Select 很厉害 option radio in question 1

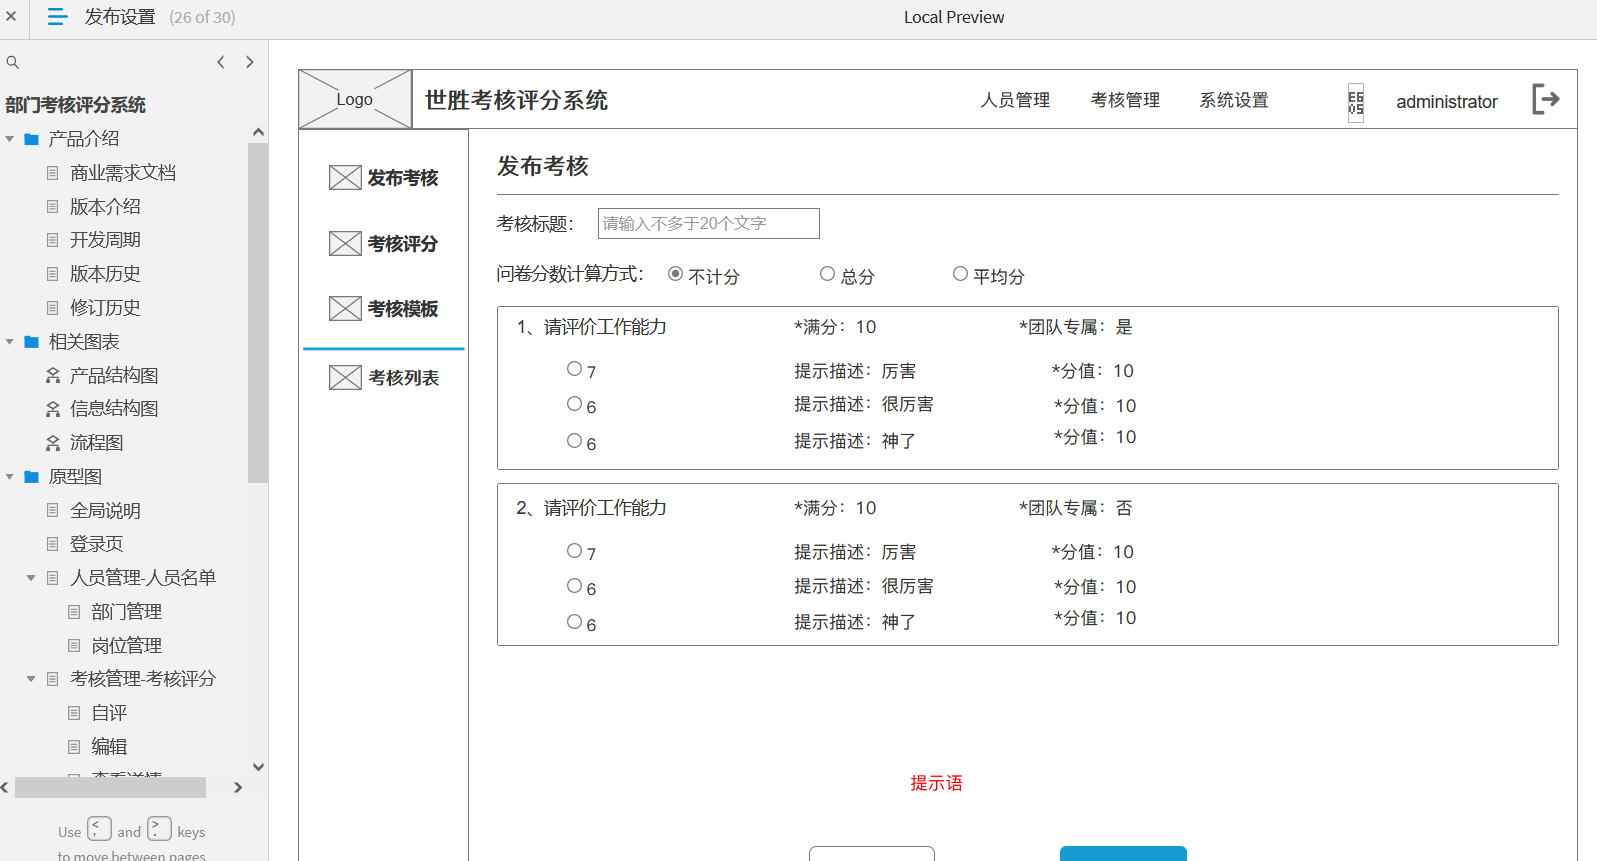pos(574,404)
